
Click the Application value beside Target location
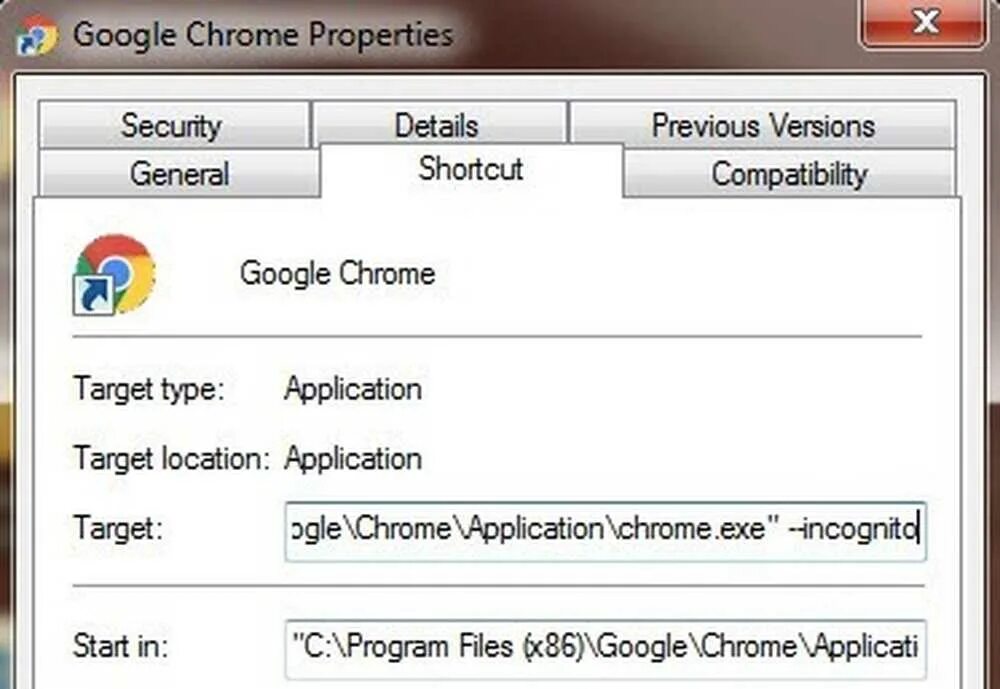click(352, 459)
